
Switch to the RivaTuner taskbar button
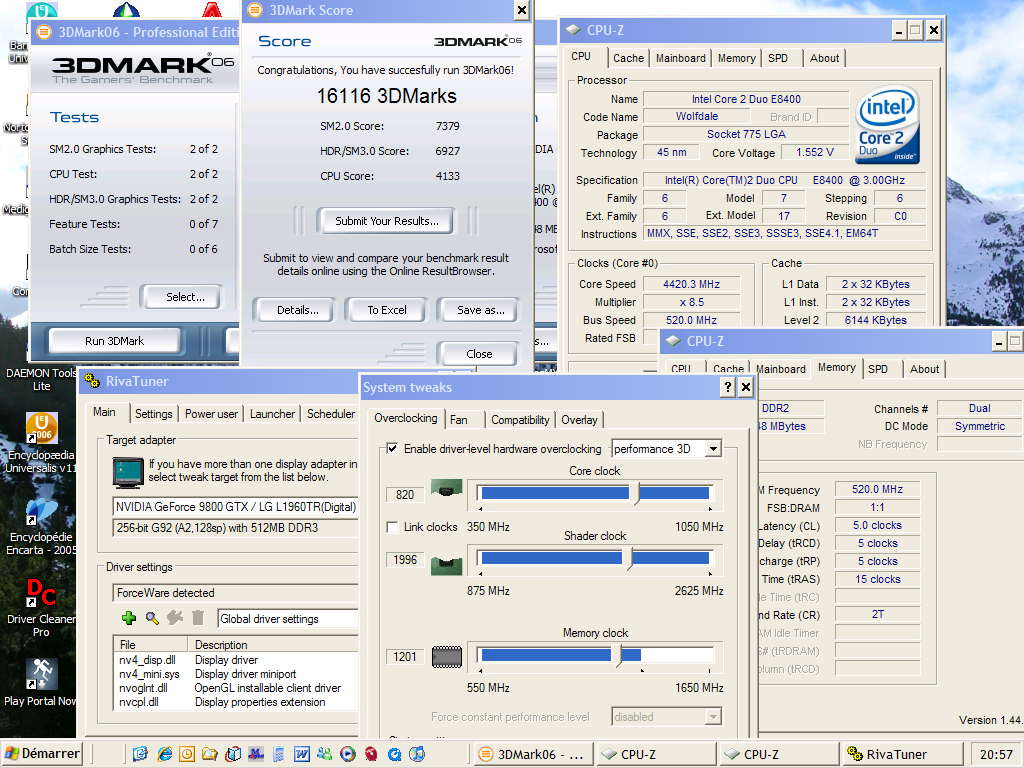pyautogui.click(x=901, y=754)
